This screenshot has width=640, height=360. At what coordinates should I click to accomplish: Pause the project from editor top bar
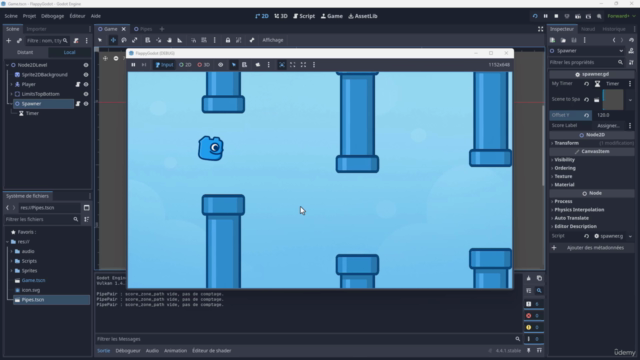click(545, 16)
